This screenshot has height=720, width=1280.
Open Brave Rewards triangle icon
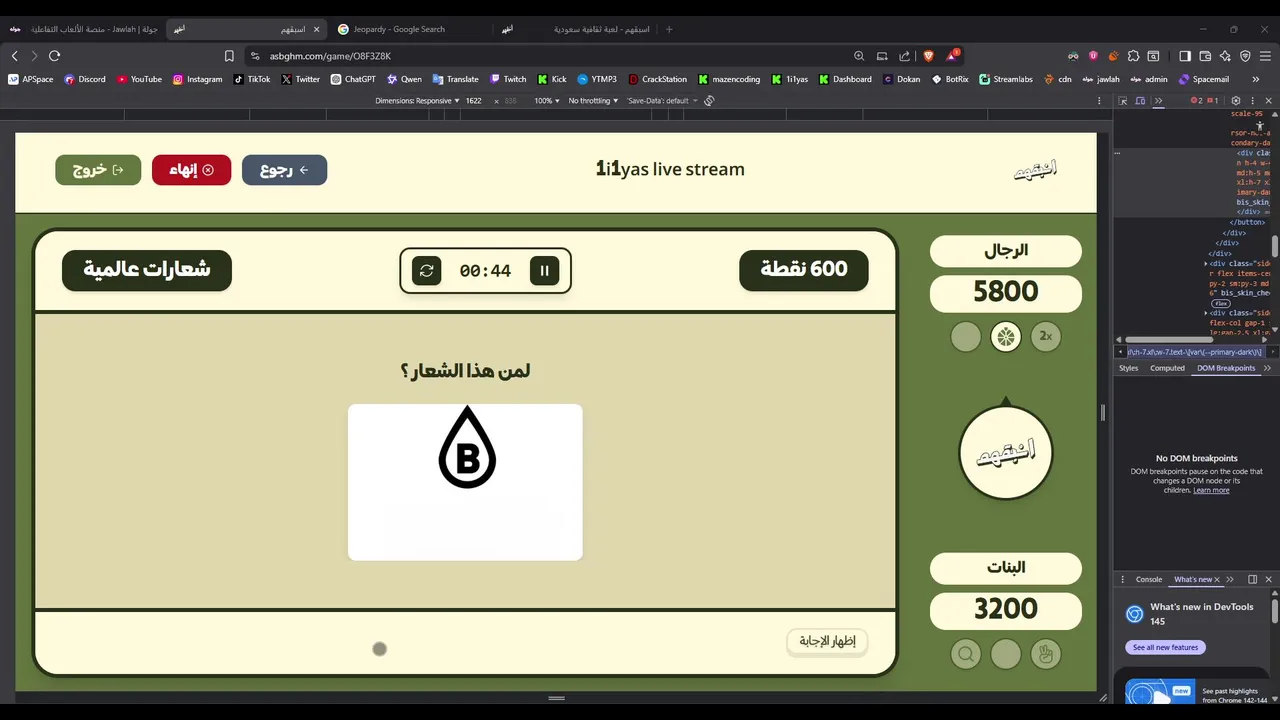[953, 55]
